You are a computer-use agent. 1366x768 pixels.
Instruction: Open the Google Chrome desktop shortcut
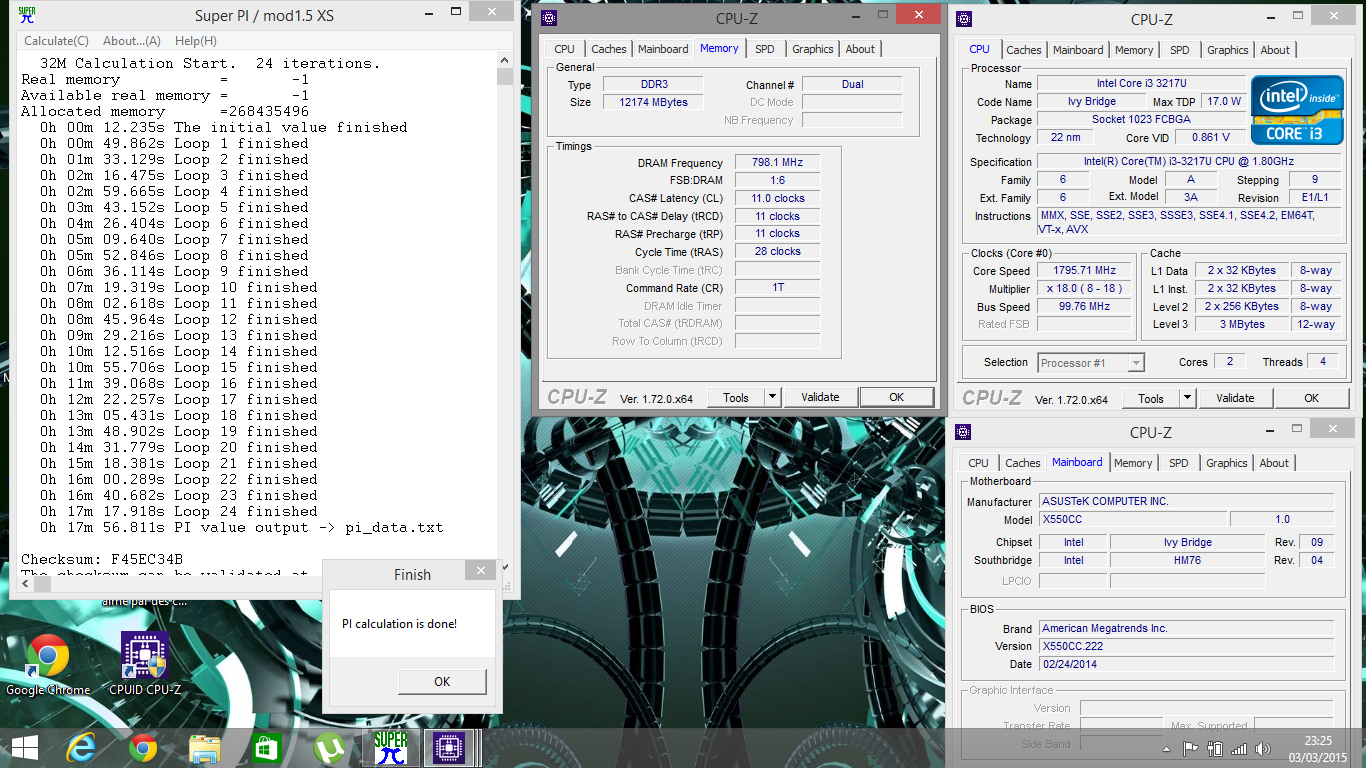click(48, 665)
